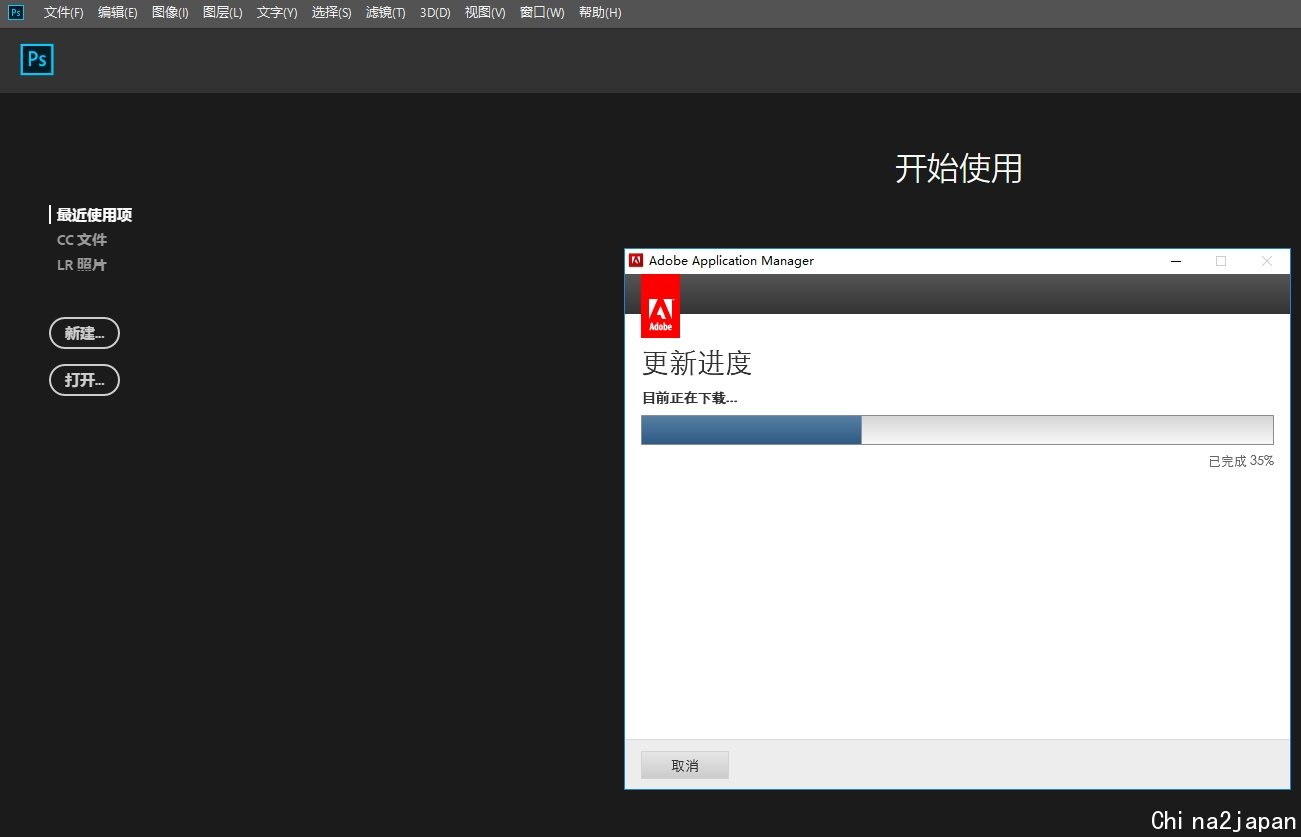Switch to CC 文件 list
Screen dimensions: 1301x837
82,240
